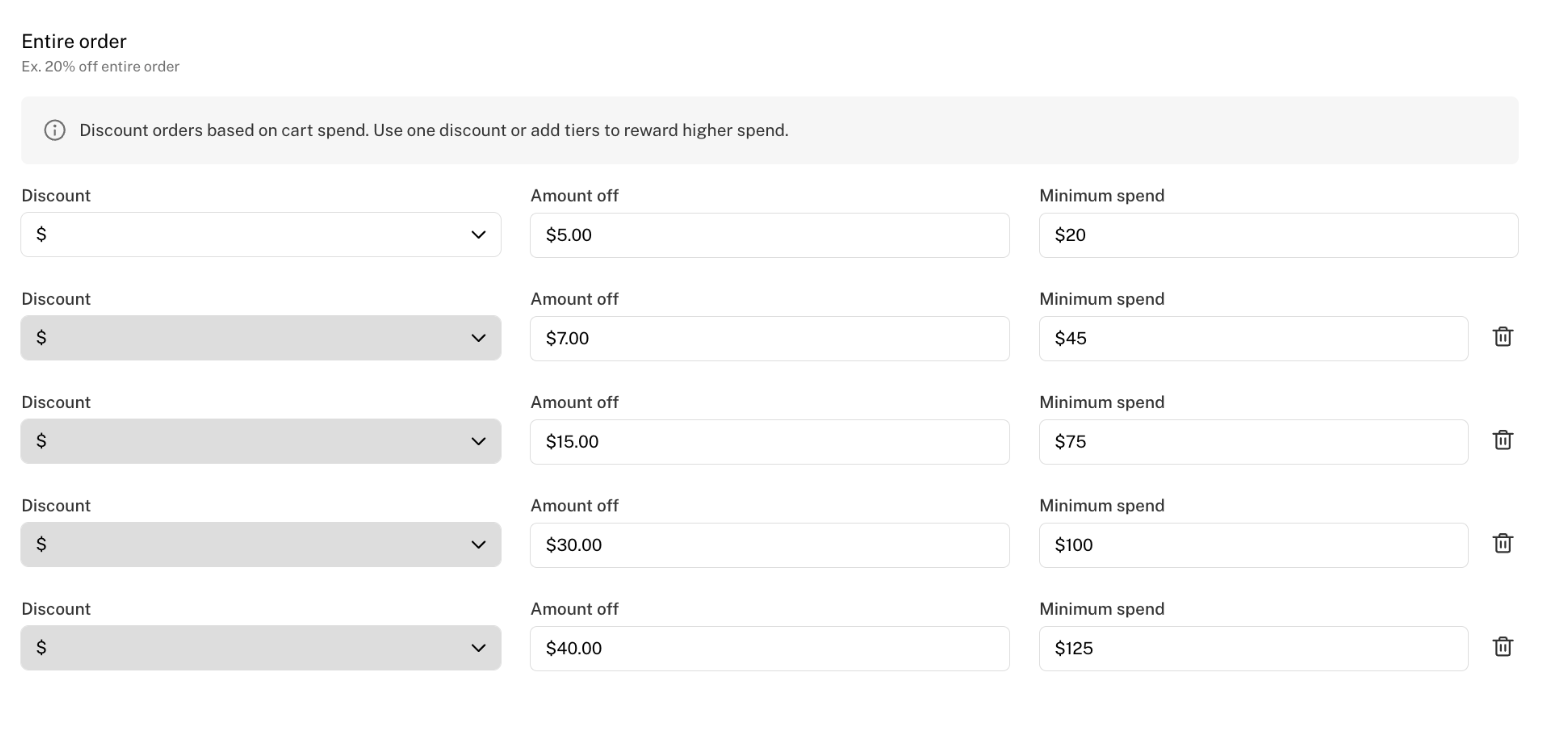The height and width of the screenshot is (734, 1558).
Task: Delete the $40.00 off discount tier
Action: [1502, 647]
